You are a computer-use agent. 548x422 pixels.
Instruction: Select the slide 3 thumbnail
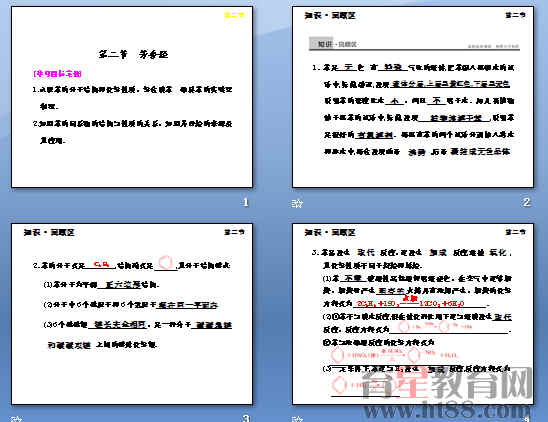pyautogui.click(x=132, y=314)
